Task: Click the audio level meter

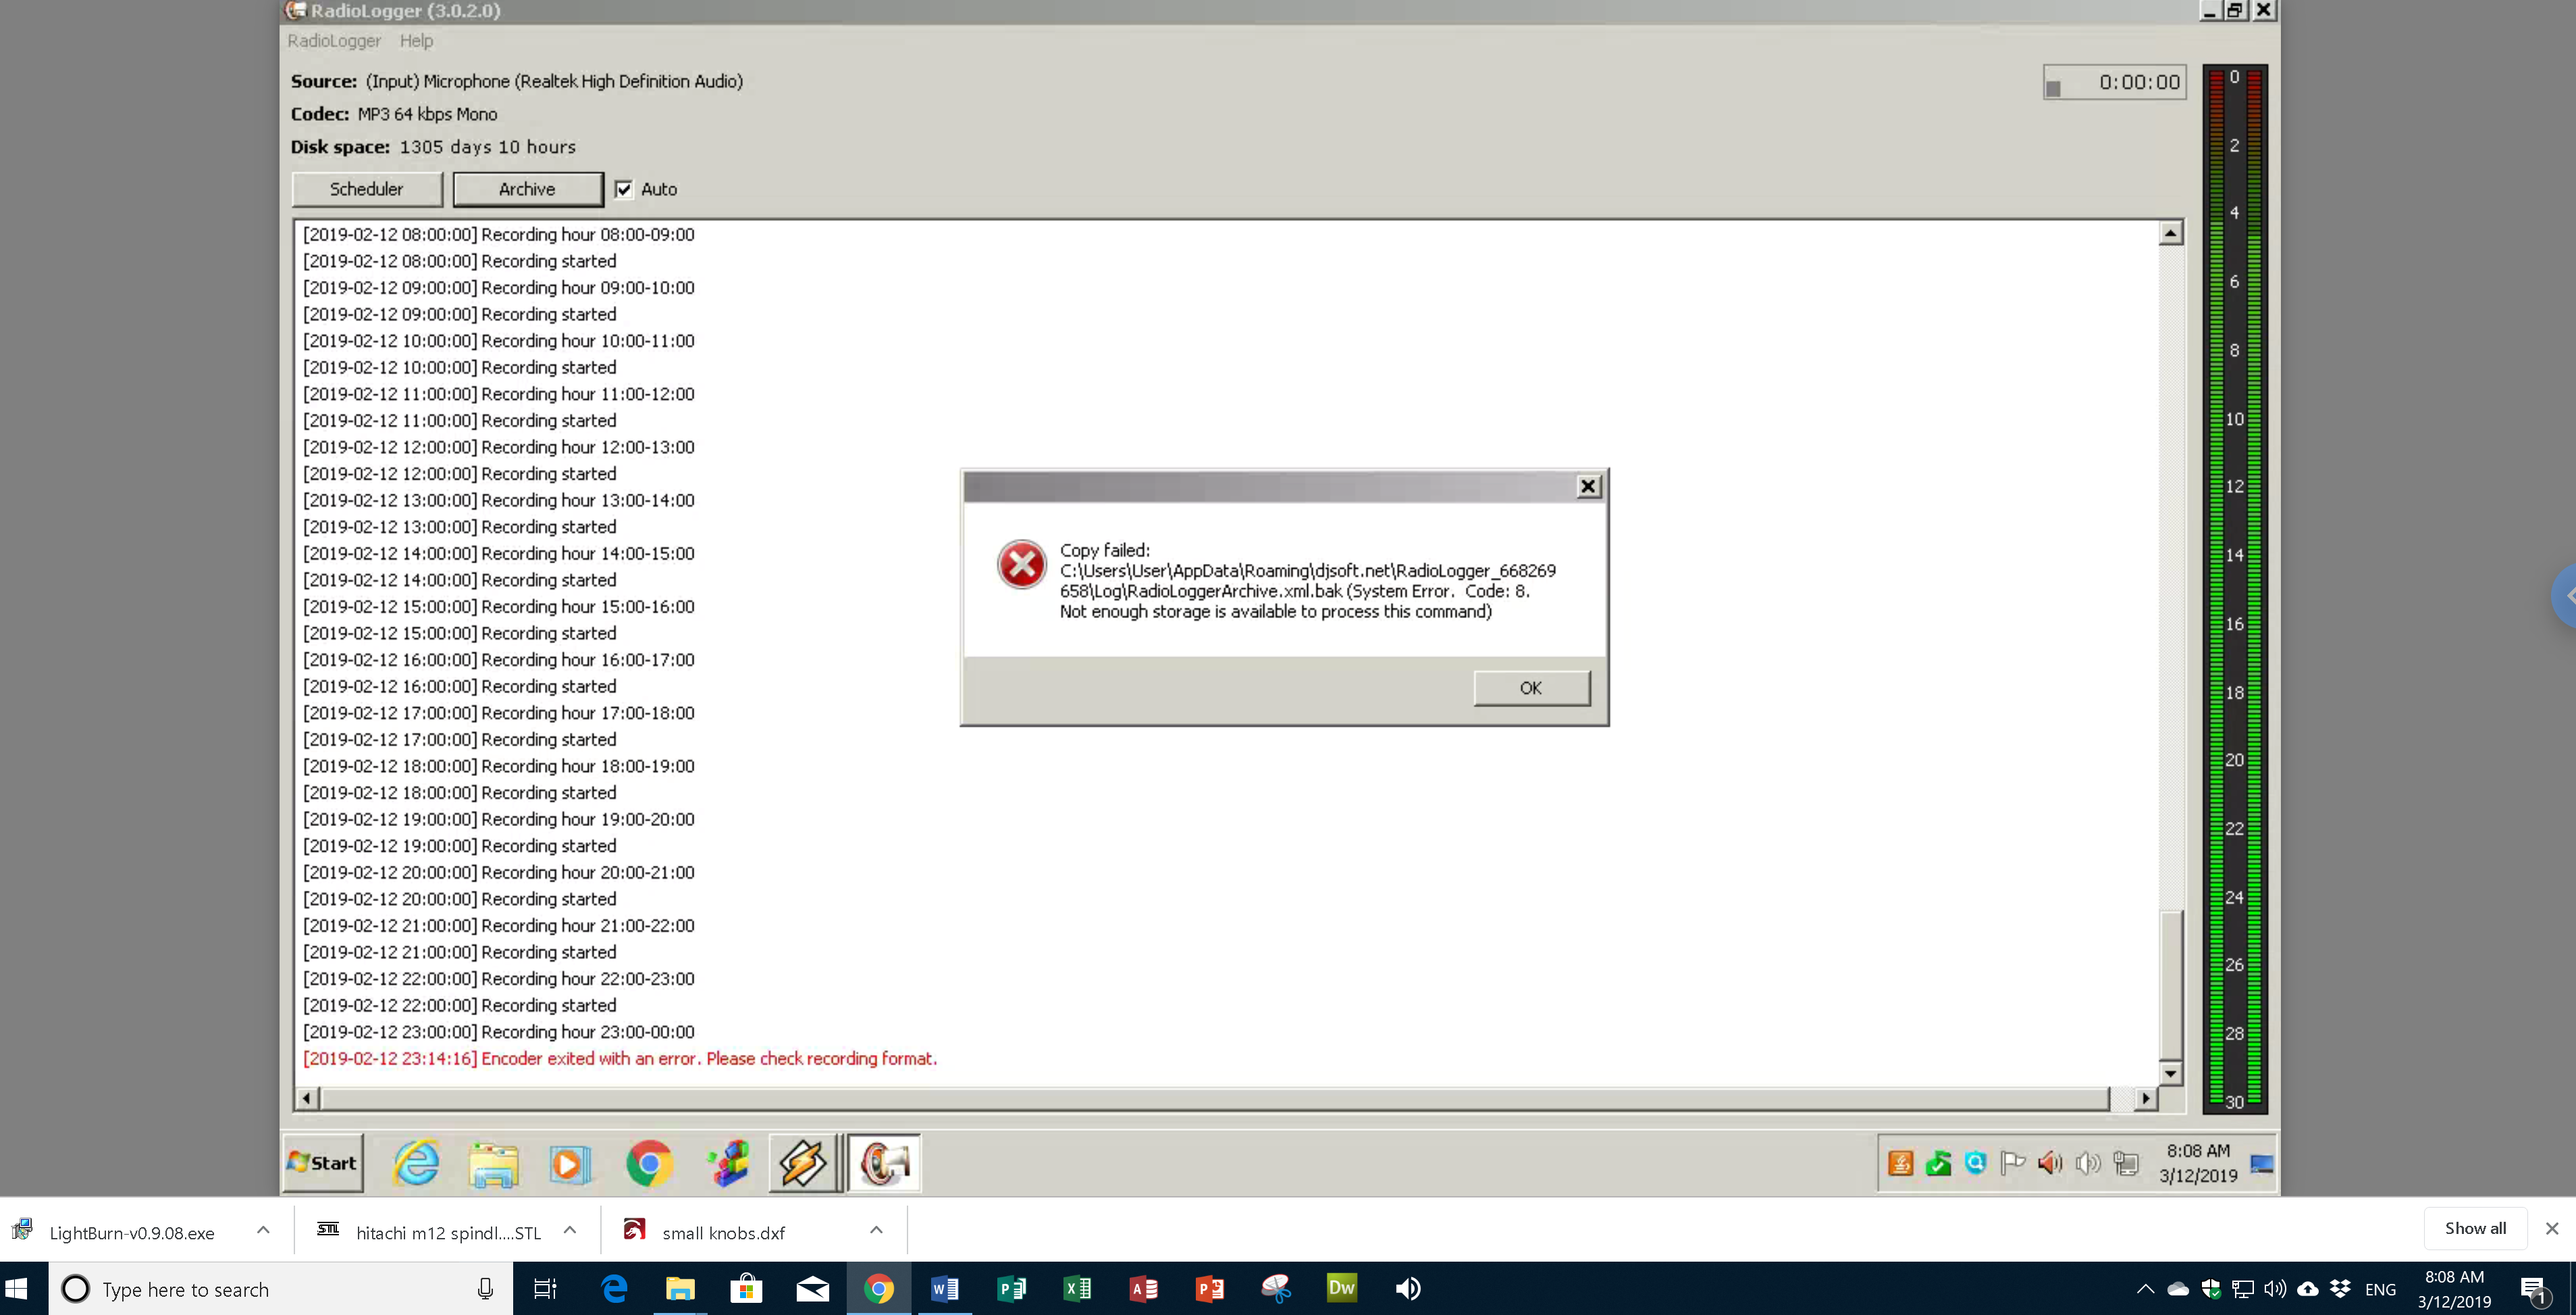Action: pos(2235,589)
